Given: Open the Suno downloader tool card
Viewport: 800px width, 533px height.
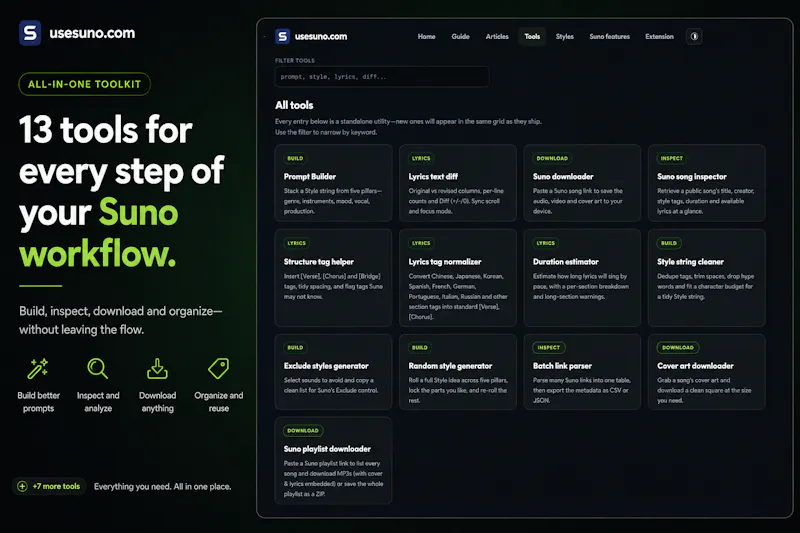Looking at the screenshot, I should coord(582,183).
